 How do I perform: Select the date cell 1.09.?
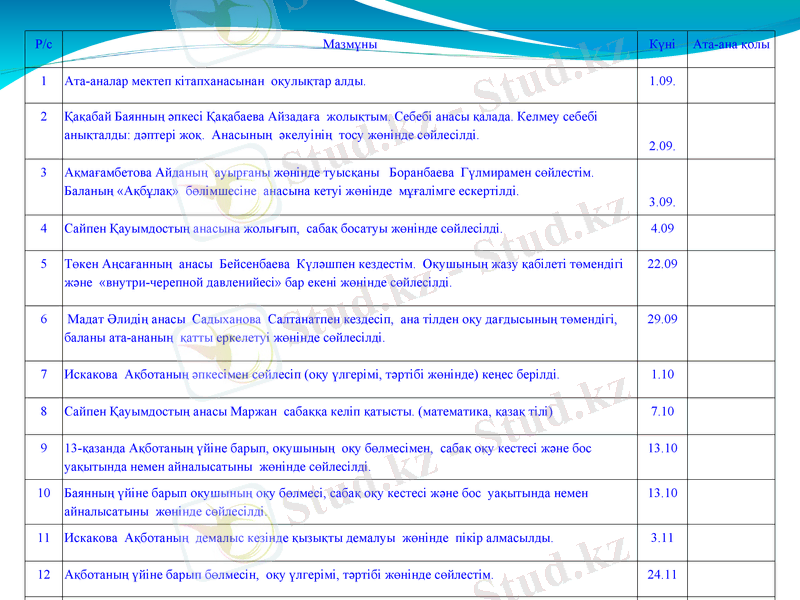[x=661, y=81]
